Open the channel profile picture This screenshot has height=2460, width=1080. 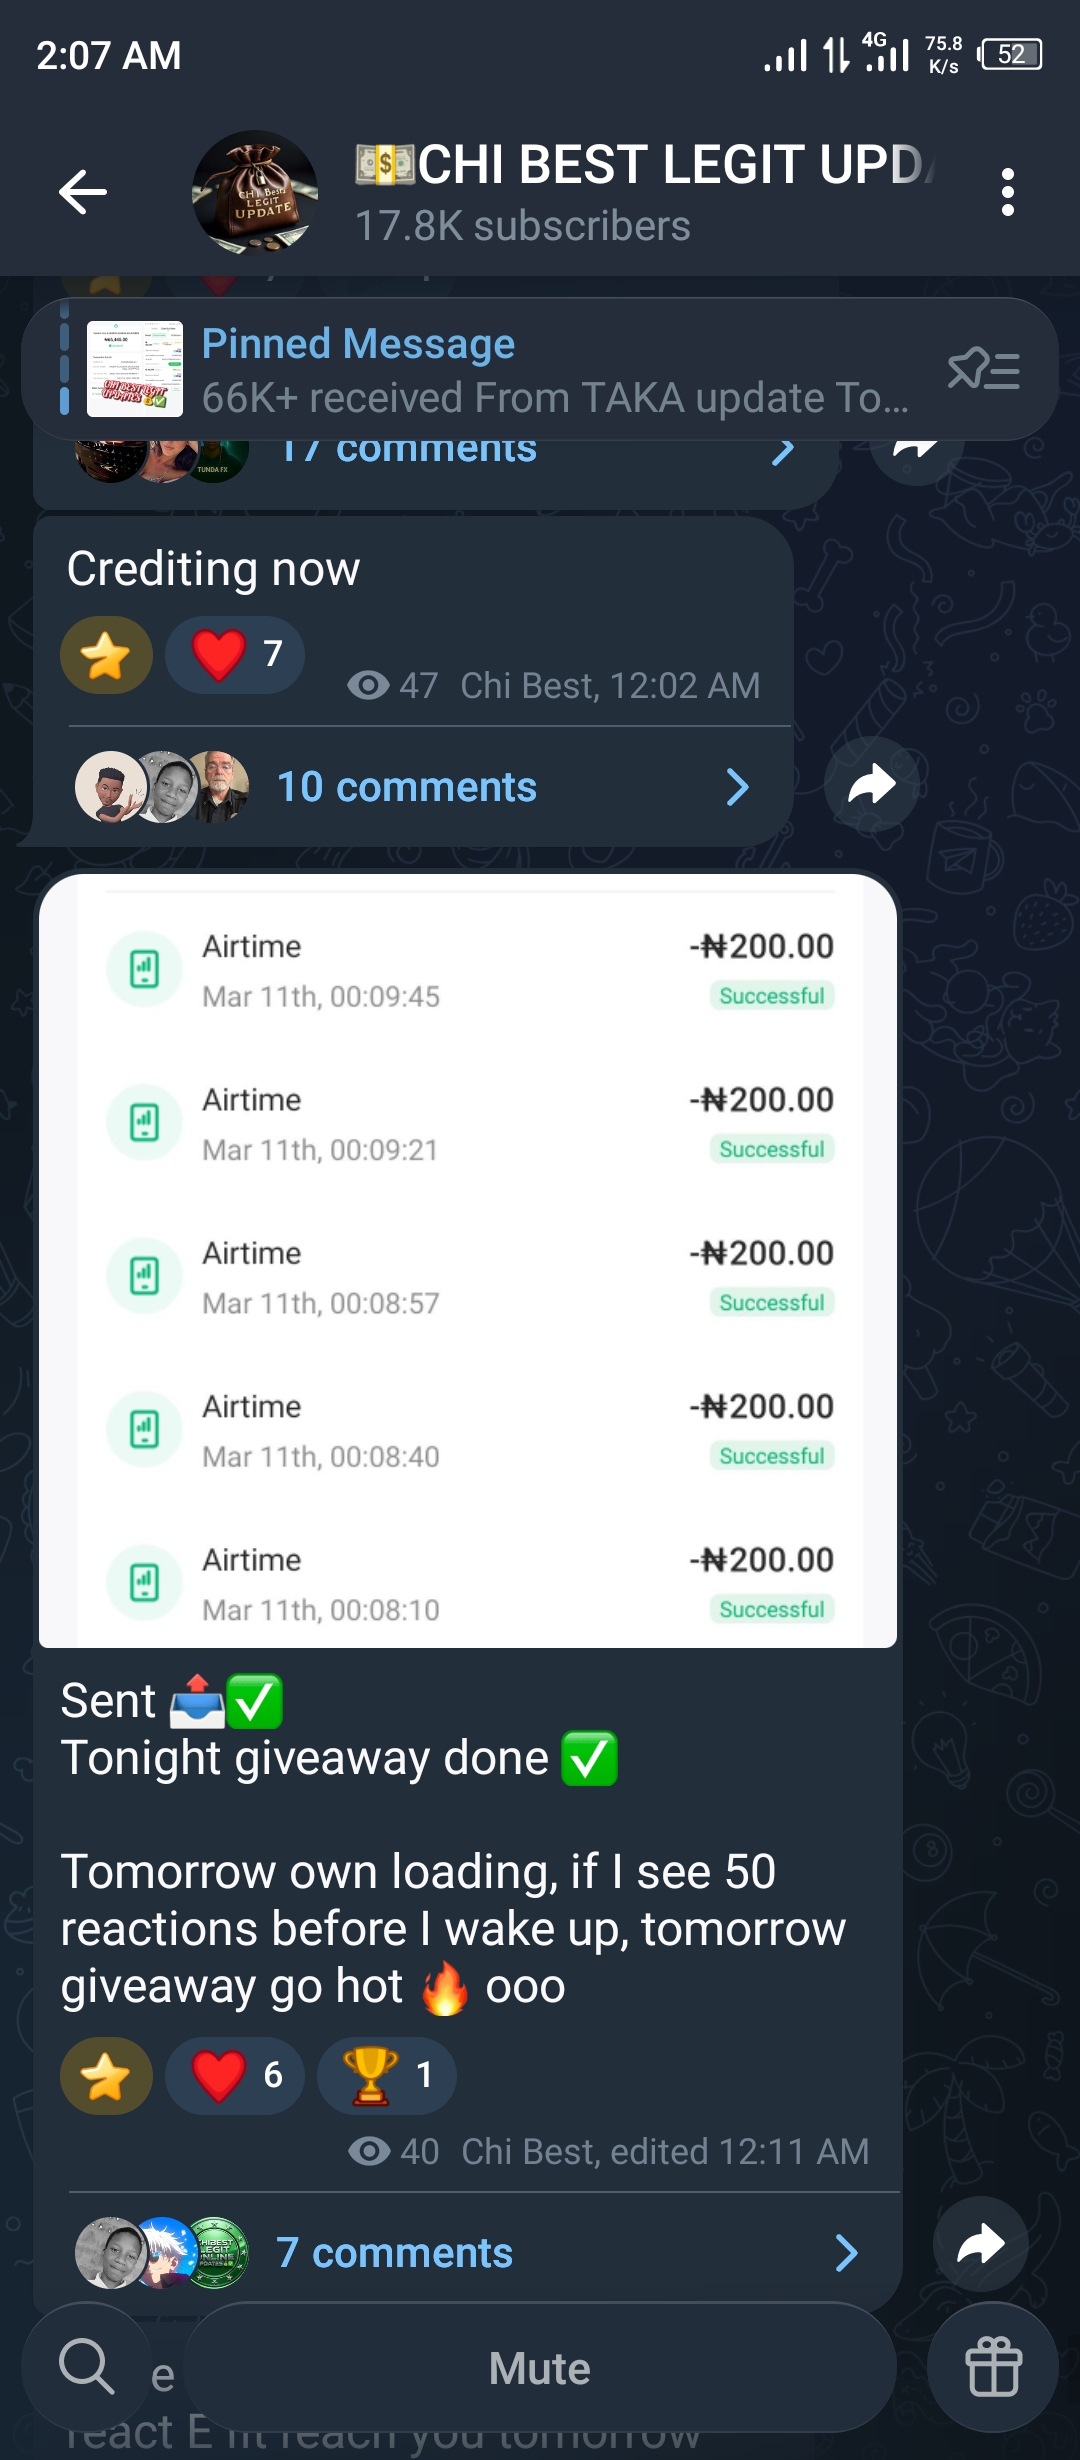click(x=255, y=192)
